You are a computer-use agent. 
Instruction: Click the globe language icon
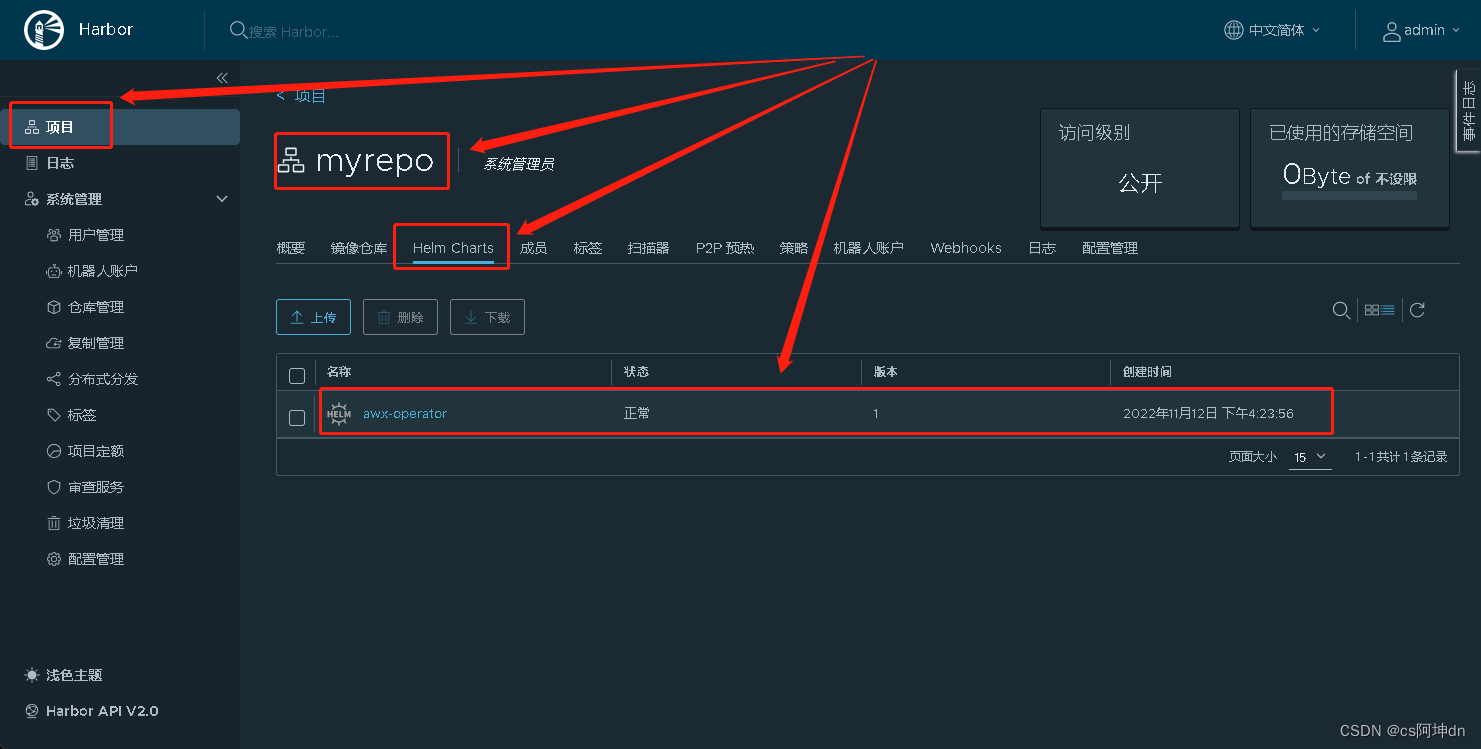click(1234, 30)
